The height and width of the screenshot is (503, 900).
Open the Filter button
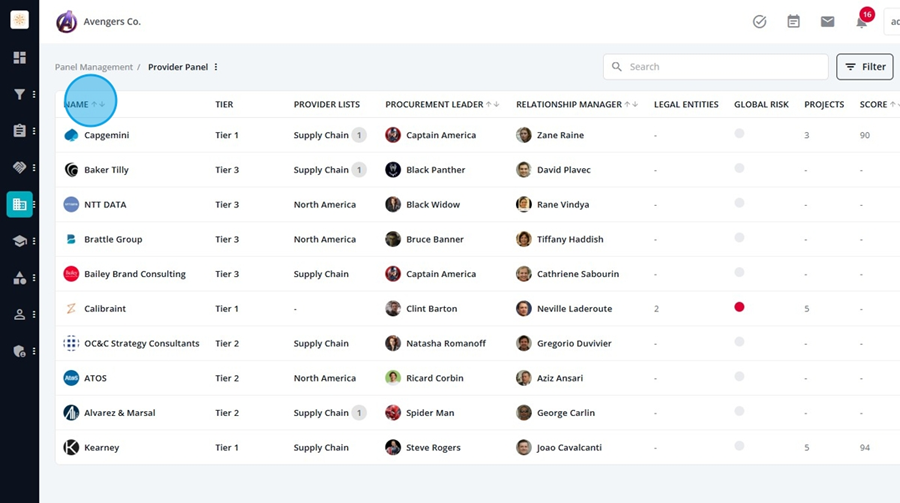864,67
